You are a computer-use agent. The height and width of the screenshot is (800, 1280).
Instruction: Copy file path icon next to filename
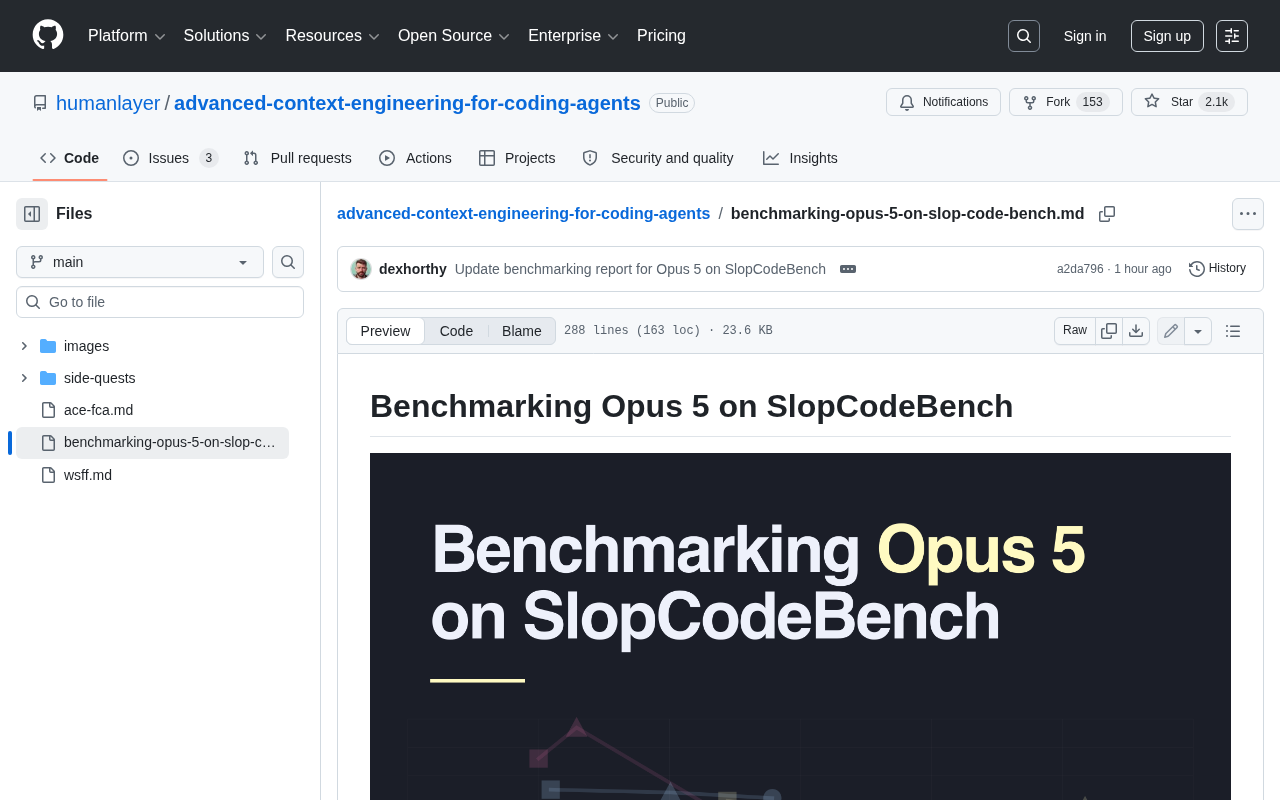[x=1107, y=214]
